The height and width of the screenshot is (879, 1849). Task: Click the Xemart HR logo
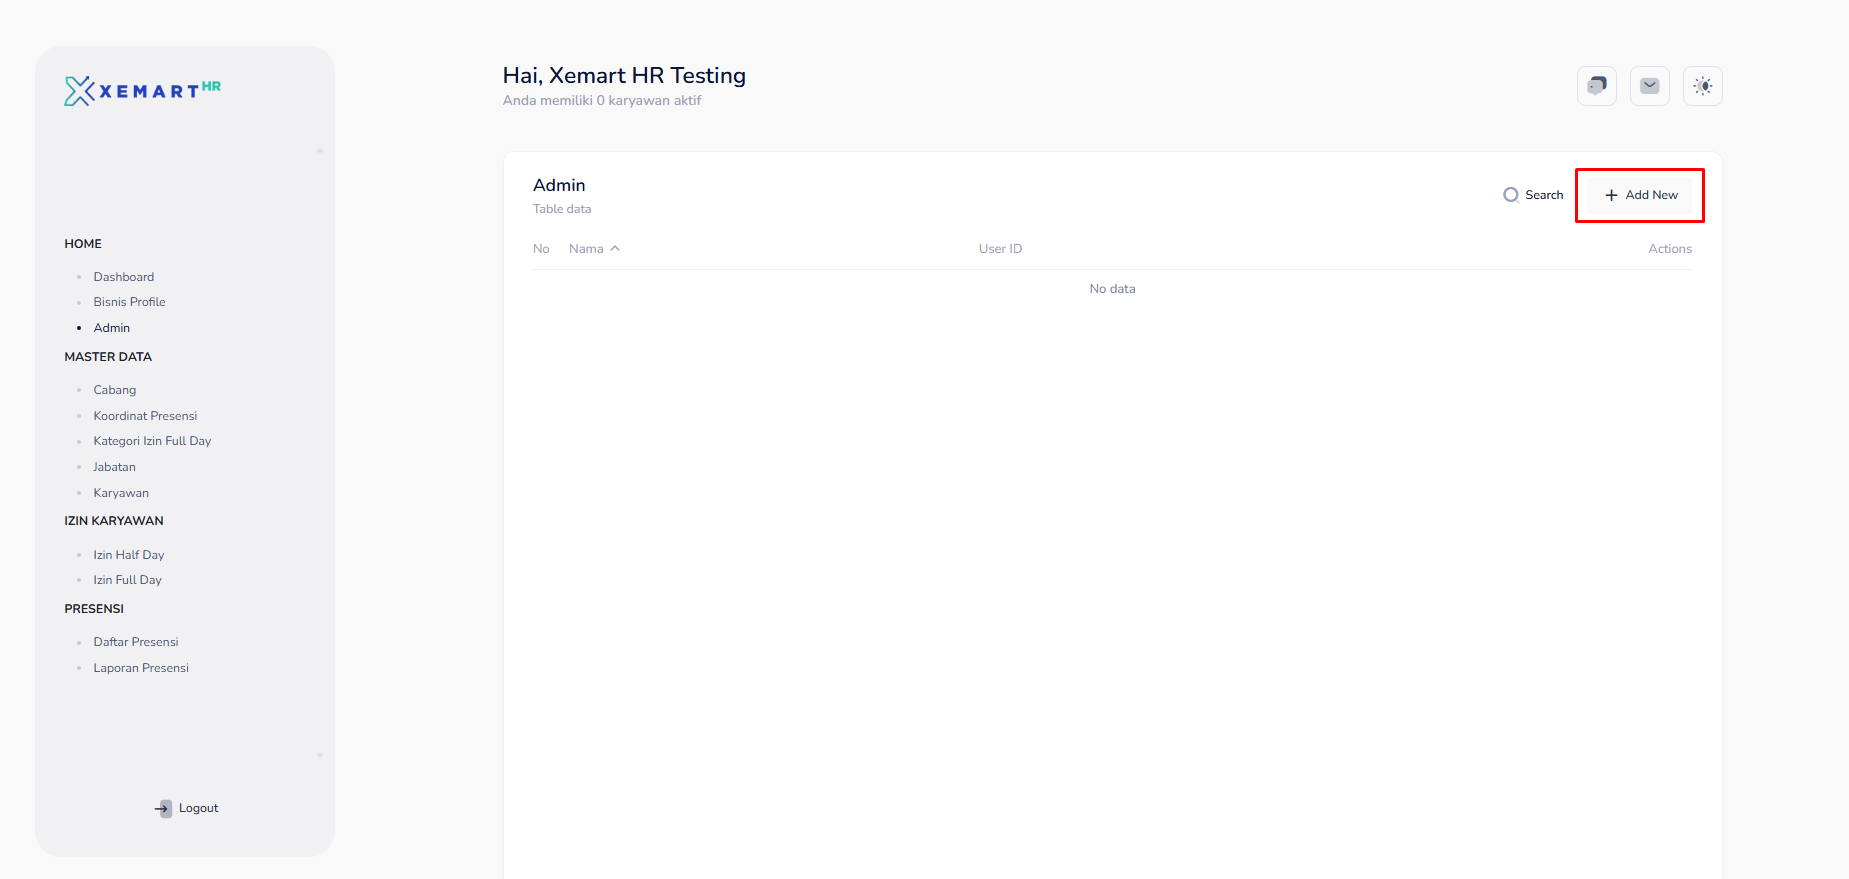pyautogui.click(x=142, y=91)
